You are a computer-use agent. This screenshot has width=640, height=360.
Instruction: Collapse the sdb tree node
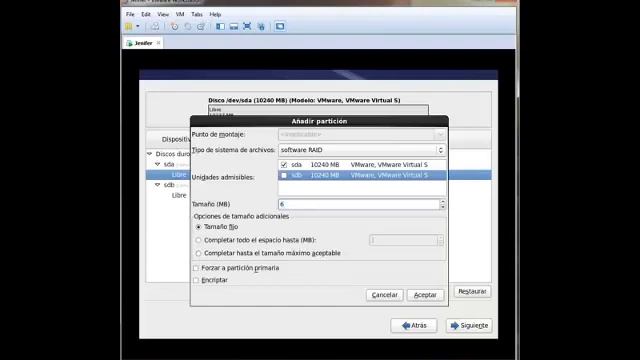click(x=158, y=185)
